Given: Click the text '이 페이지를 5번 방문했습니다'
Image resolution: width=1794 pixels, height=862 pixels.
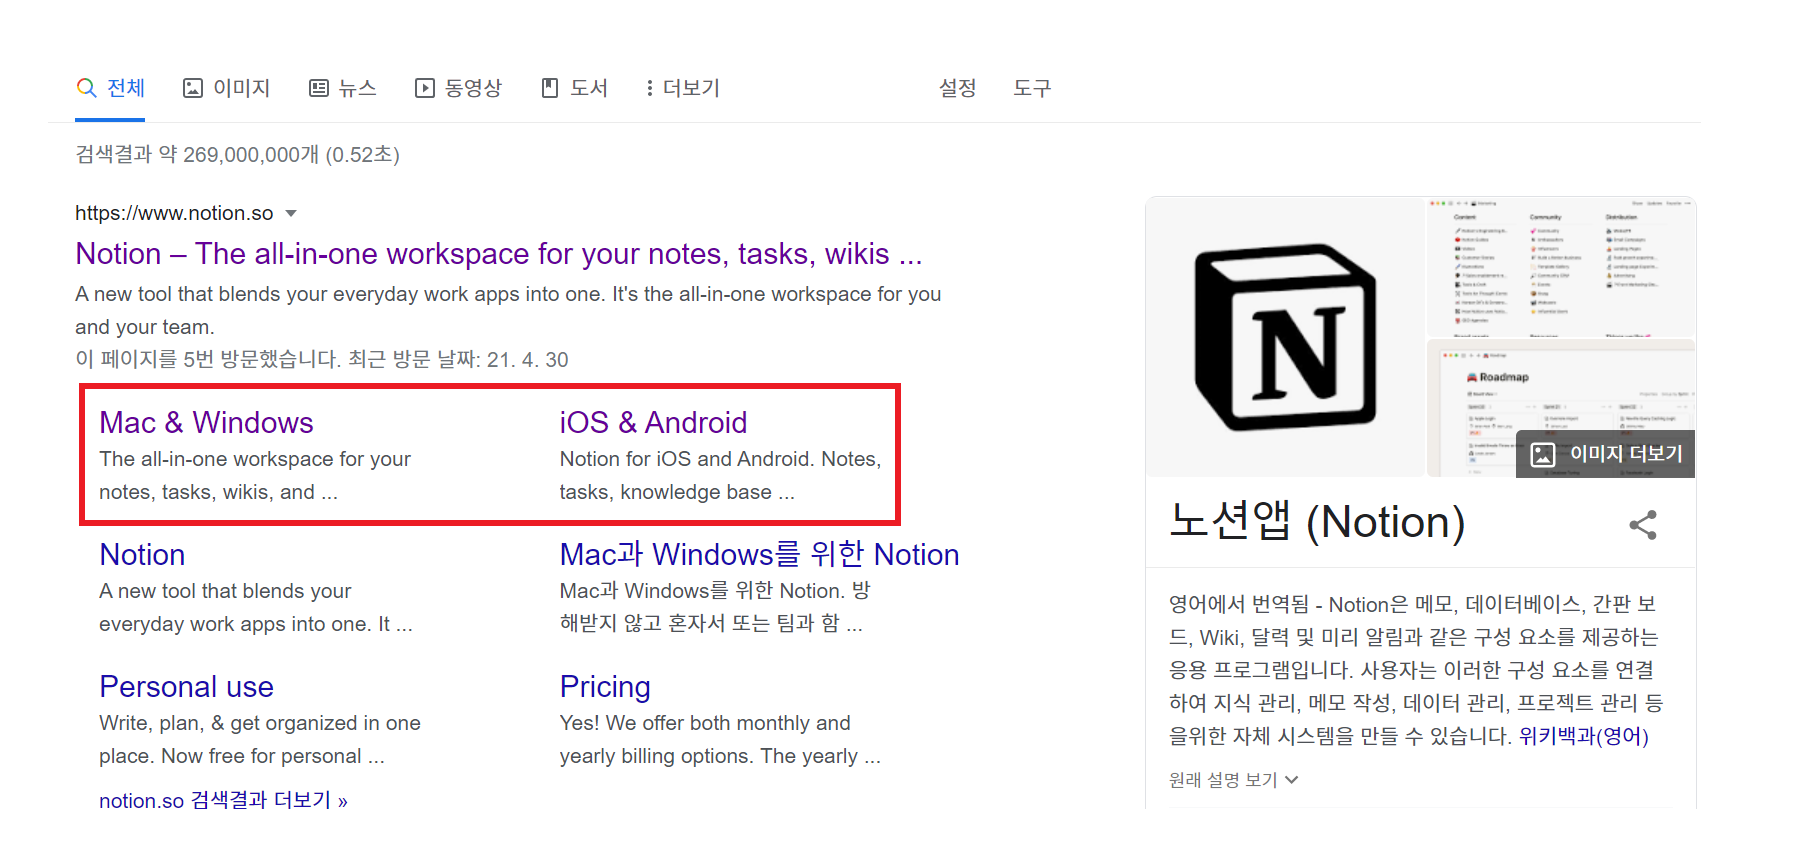Looking at the screenshot, I should (x=208, y=360).
